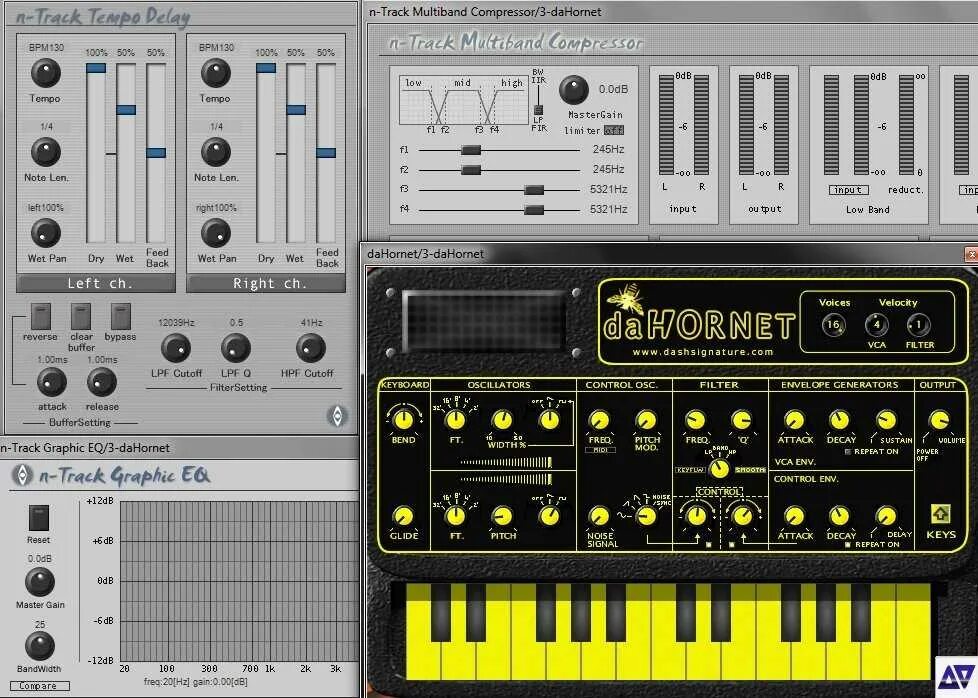This screenshot has width=978, height=698.
Task: Click the HPF Cutoff knob
Action: pos(311,348)
